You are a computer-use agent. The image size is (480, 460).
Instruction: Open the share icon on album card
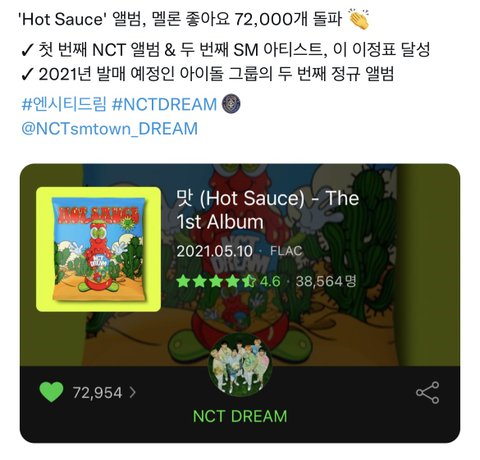427,393
